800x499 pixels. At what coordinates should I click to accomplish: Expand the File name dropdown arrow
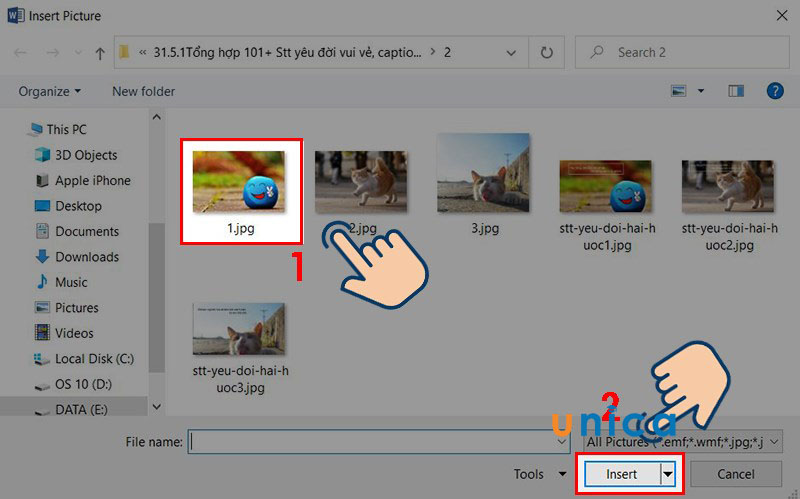pos(562,442)
